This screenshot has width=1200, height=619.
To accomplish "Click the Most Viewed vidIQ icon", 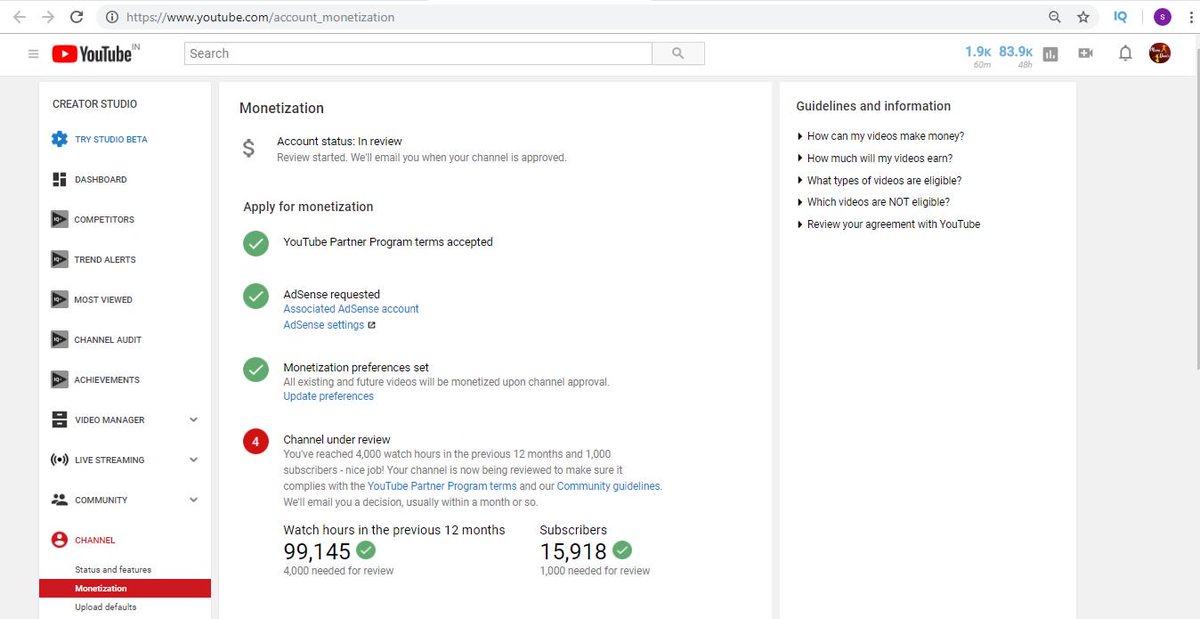I will coord(59,299).
